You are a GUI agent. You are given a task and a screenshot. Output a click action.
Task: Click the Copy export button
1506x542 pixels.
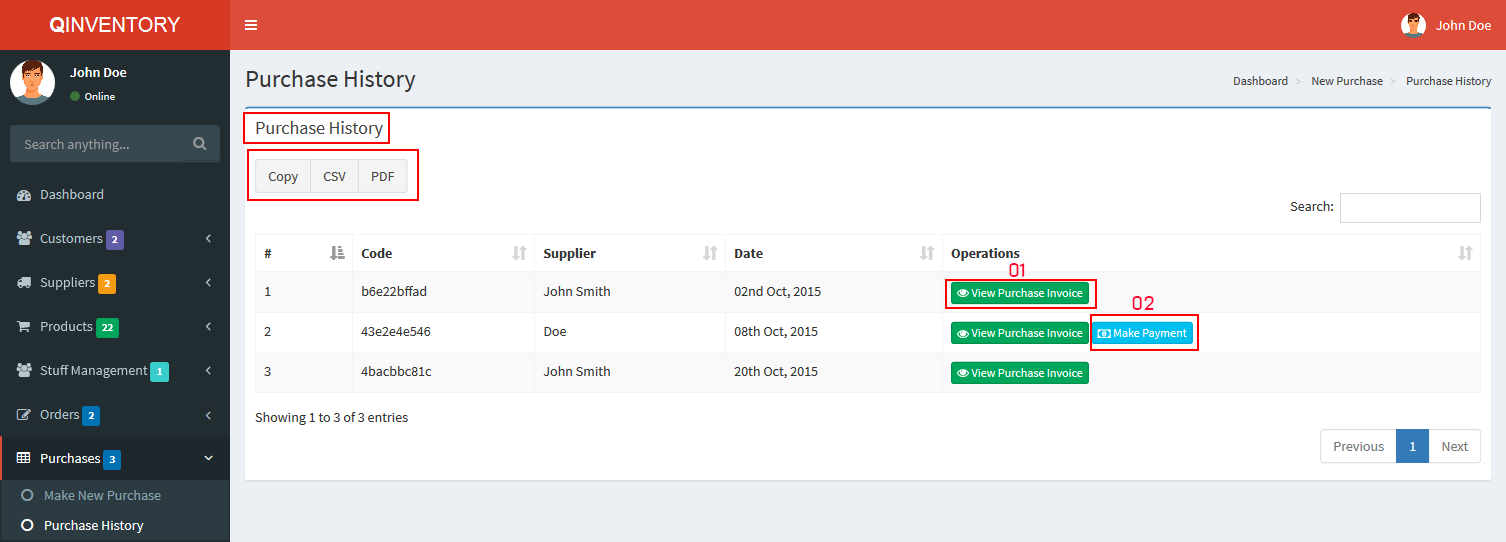coord(283,176)
